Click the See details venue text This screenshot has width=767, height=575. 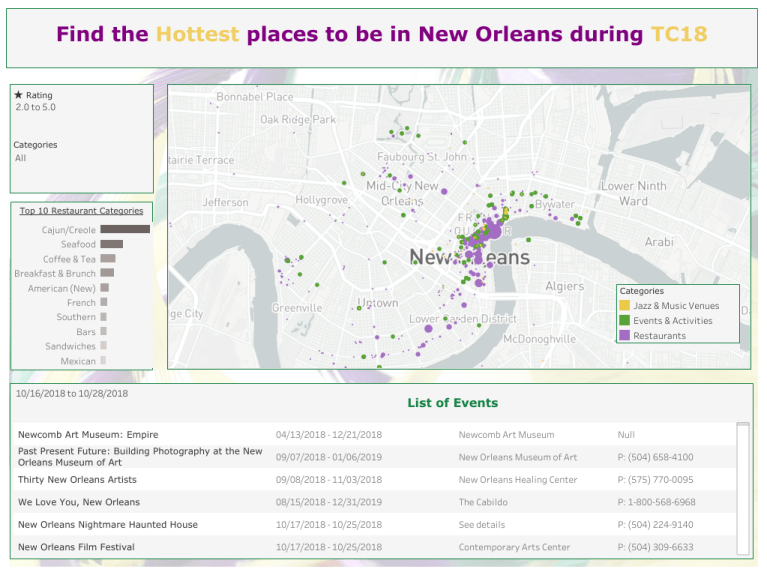(x=482, y=525)
